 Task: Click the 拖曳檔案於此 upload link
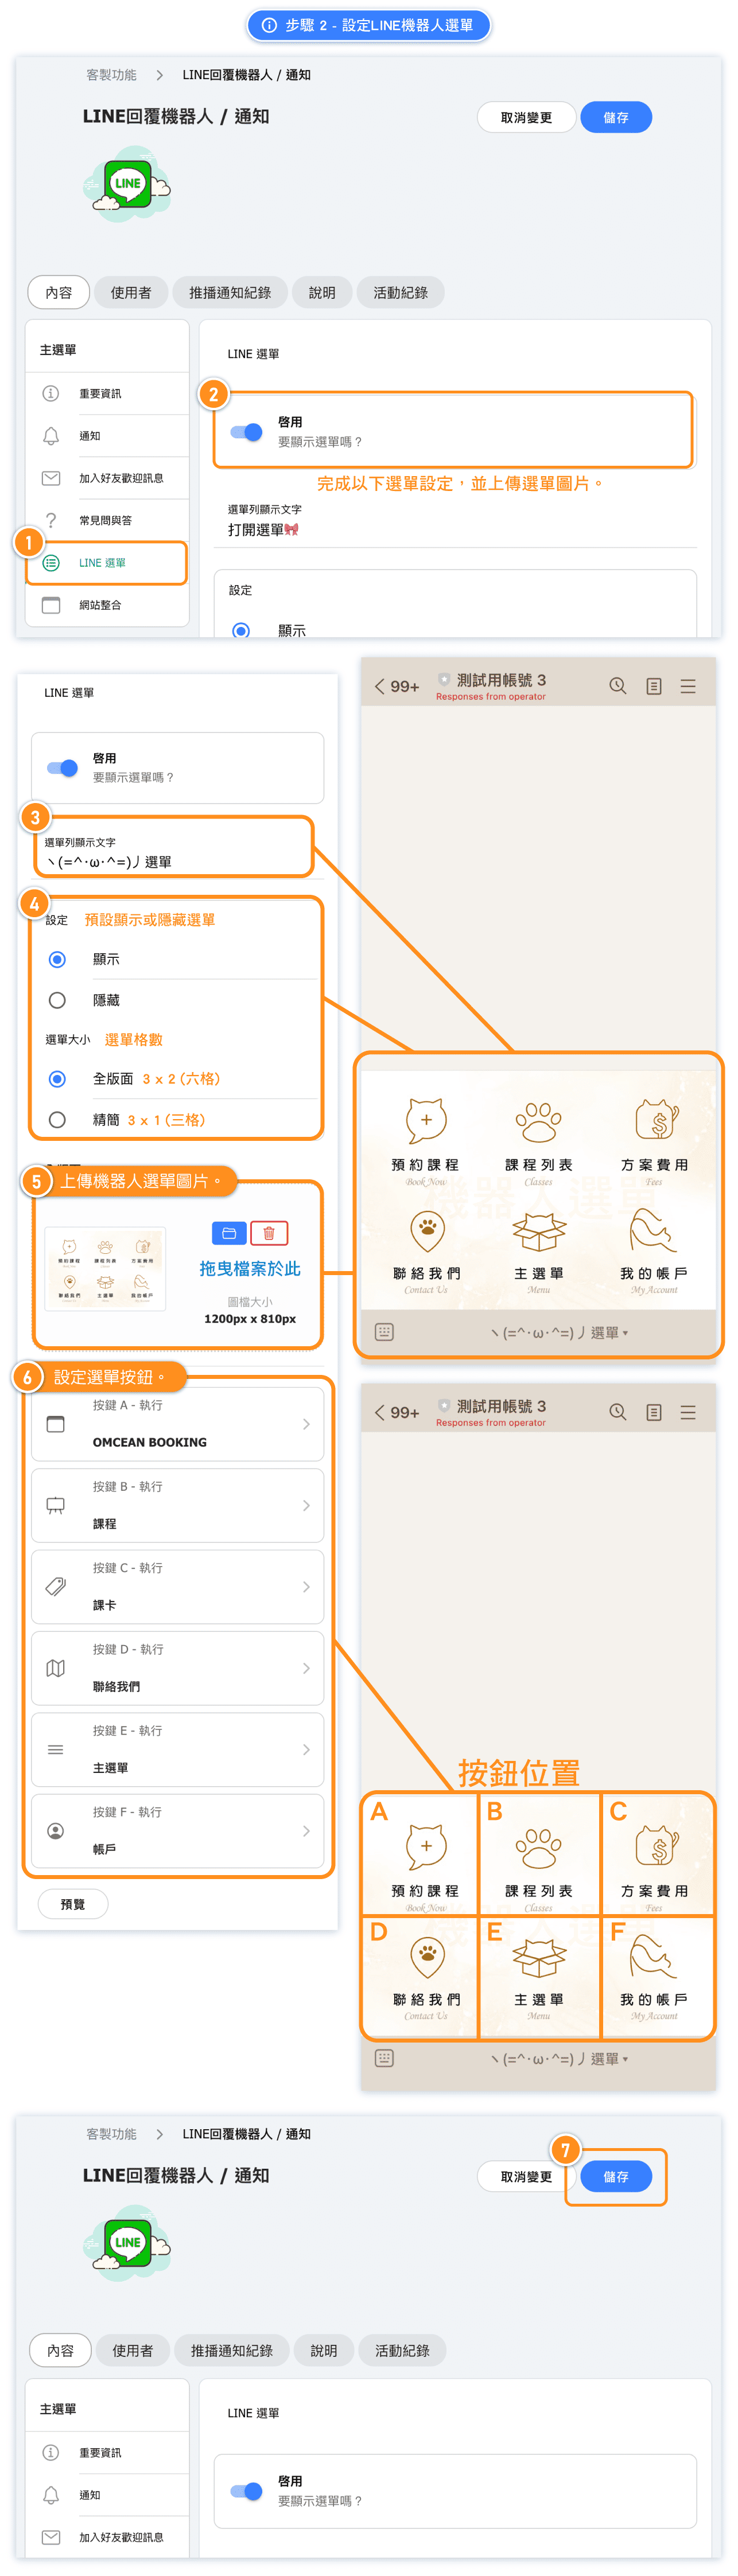pyautogui.click(x=249, y=1268)
